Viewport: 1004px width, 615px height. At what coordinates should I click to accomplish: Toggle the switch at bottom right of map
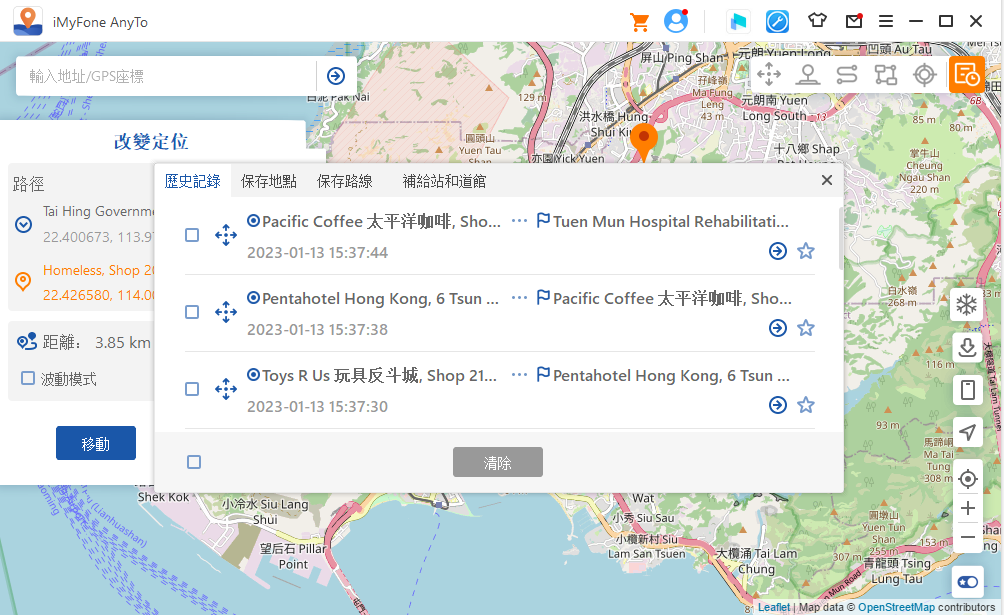pos(968,582)
